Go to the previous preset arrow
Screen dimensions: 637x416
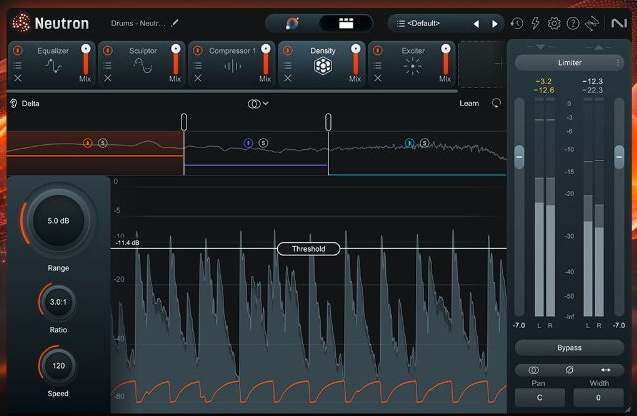(x=476, y=24)
